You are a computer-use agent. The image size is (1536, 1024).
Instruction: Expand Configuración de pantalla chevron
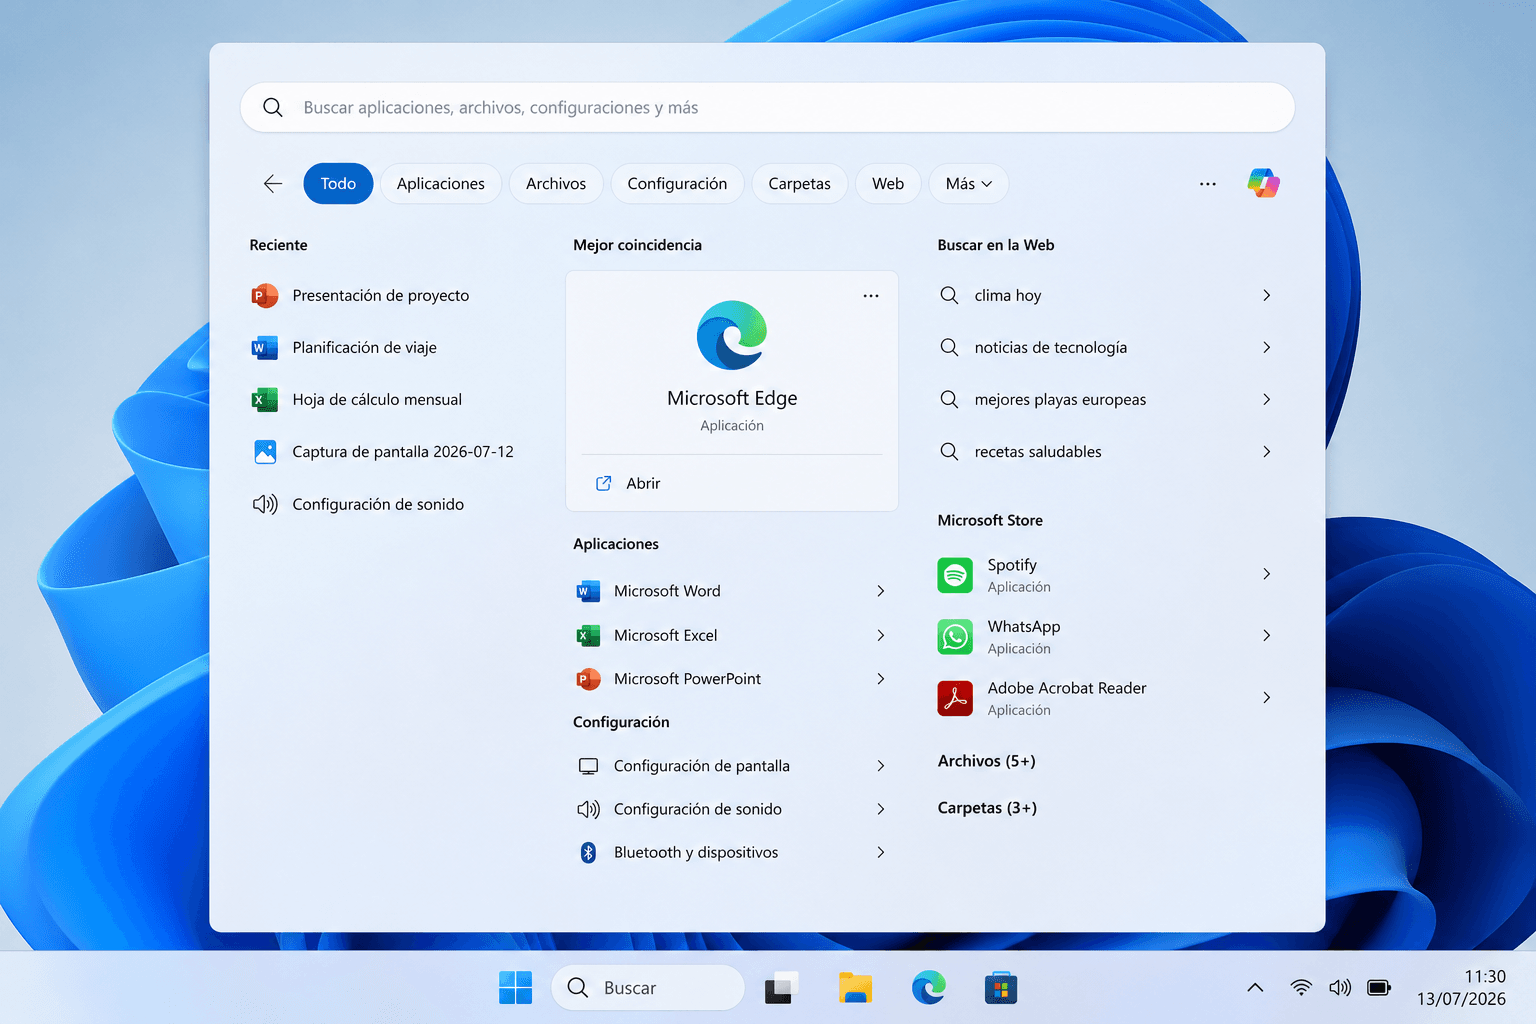click(880, 766)
